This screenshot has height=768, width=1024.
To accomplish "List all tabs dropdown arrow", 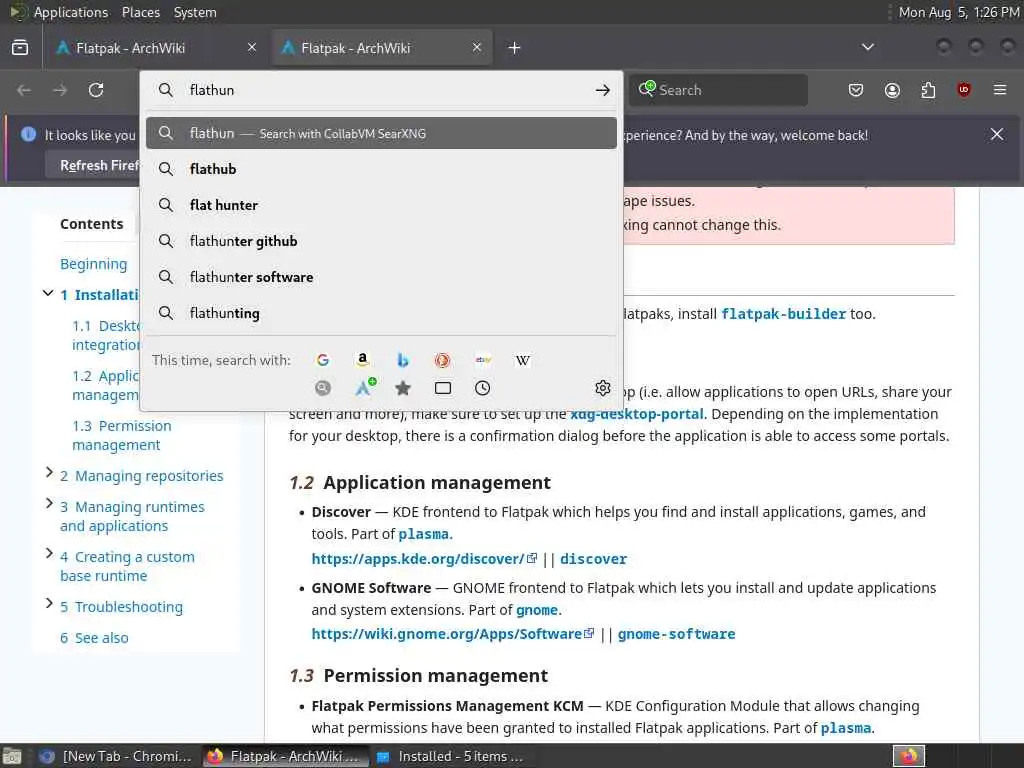I will [867, 47].
